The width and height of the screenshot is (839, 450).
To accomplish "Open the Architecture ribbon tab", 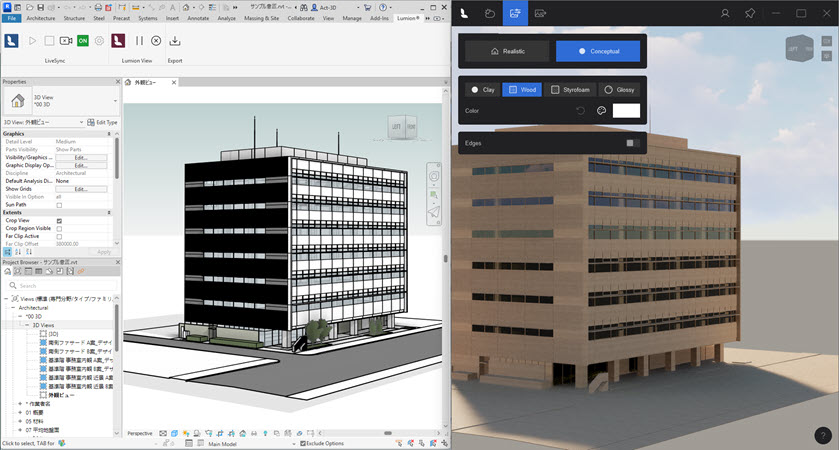I will point(40,18).
